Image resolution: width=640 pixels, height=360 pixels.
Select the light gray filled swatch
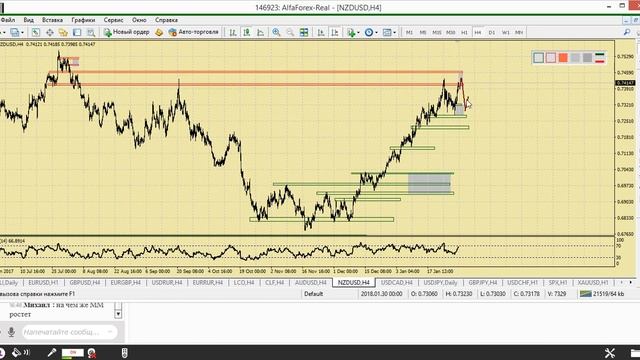(x=576, y=58)
